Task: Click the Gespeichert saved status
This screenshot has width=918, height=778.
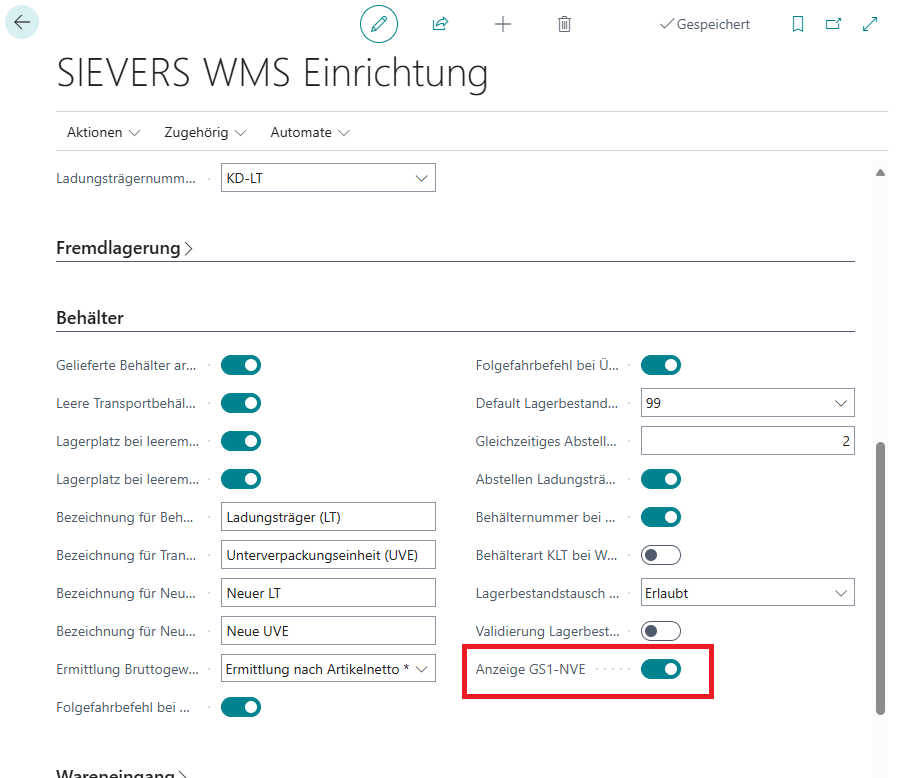Action: point(704,24)
